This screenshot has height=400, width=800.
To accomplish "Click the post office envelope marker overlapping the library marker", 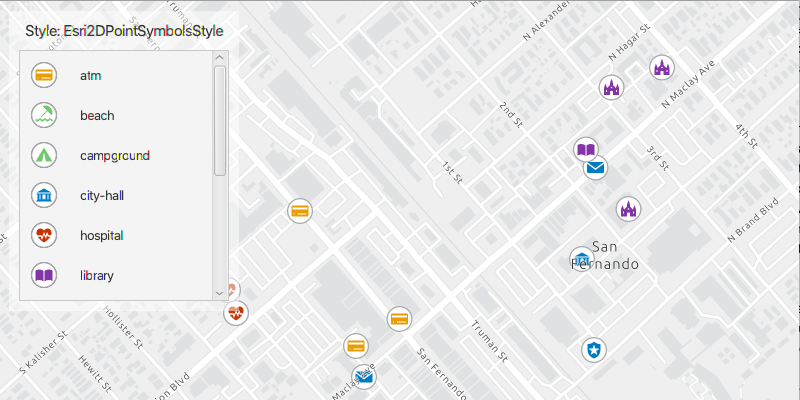I will pyautogui.click(x=595, y=167).
